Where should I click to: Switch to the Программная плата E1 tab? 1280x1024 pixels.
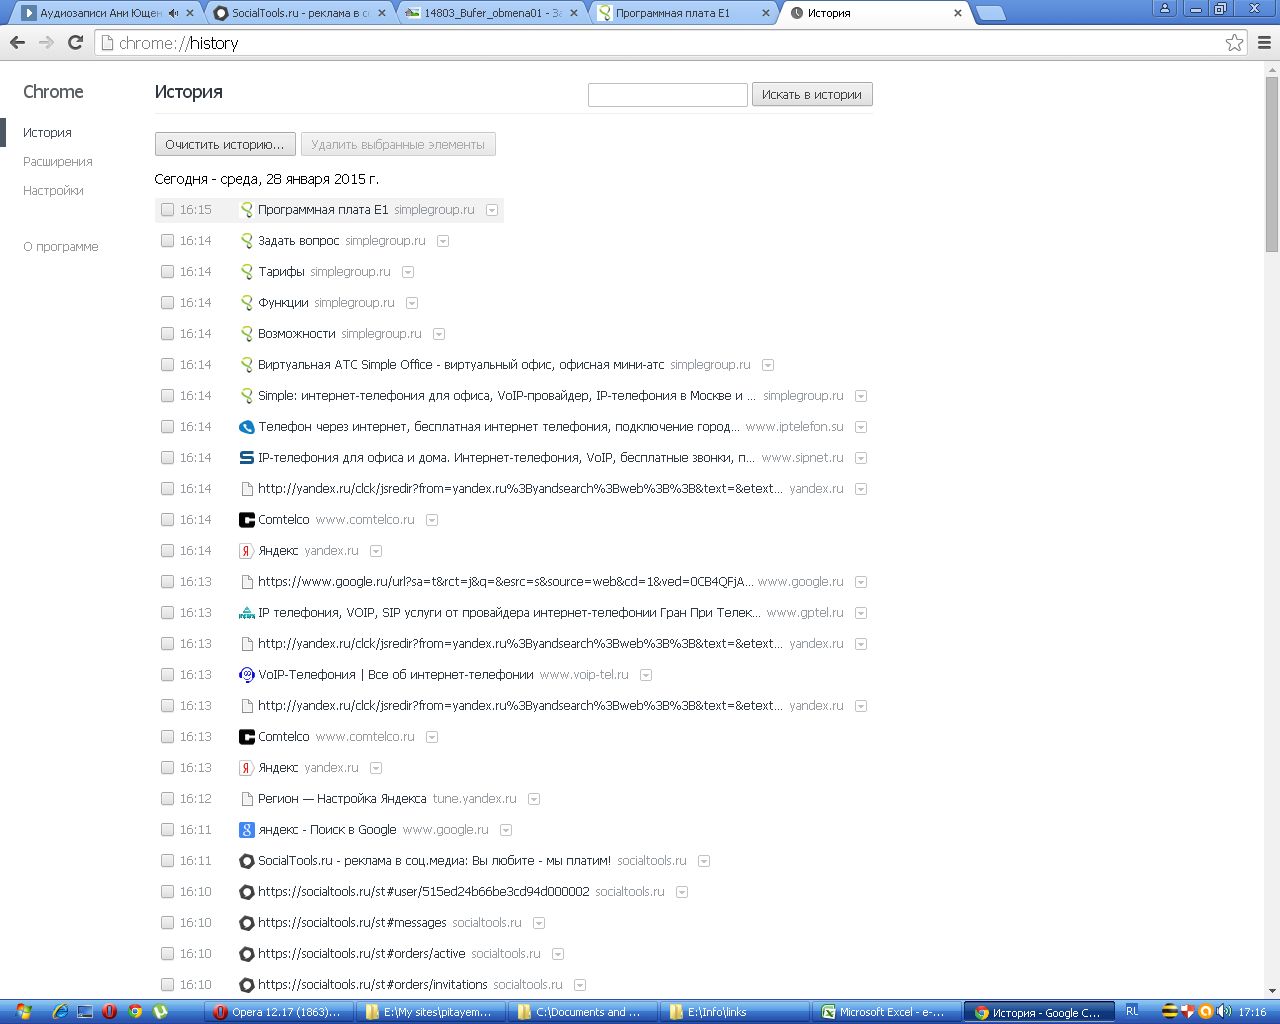684,13
